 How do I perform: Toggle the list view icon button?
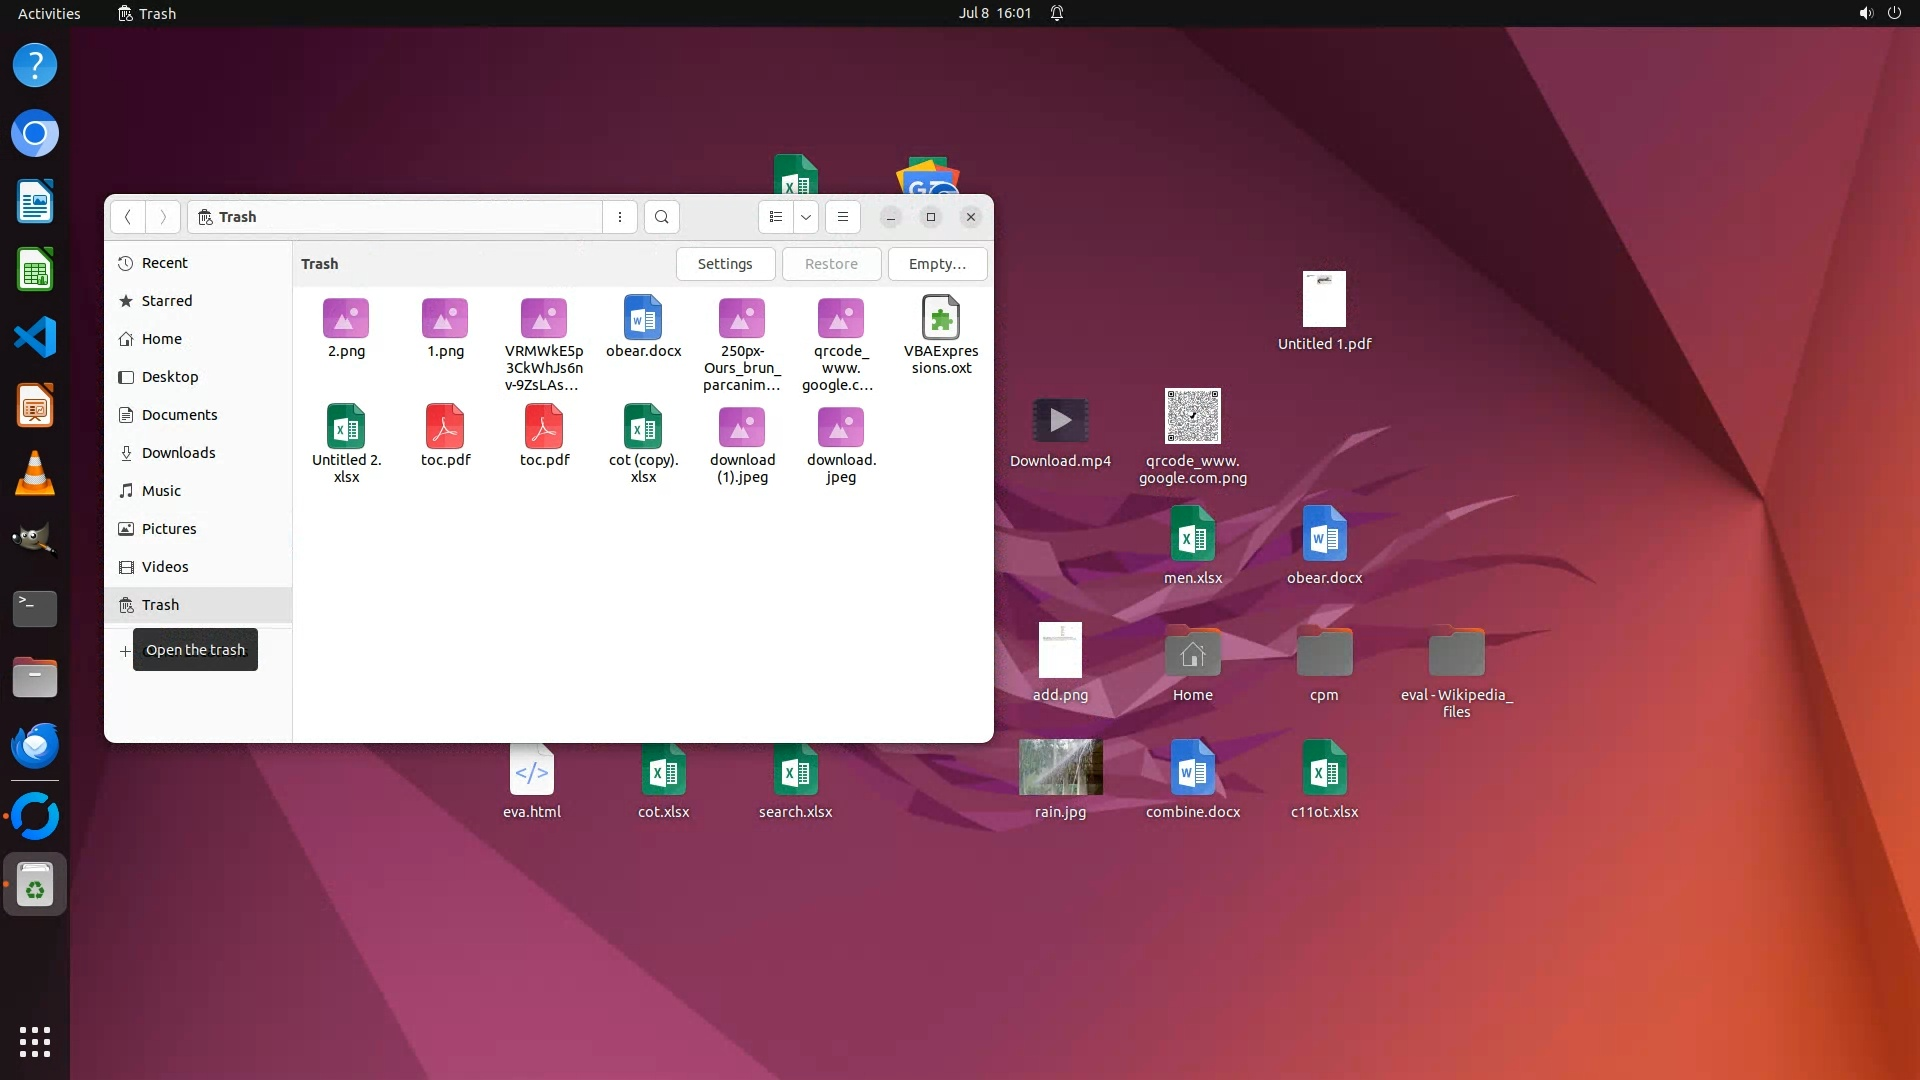click(x=776, y=217)
